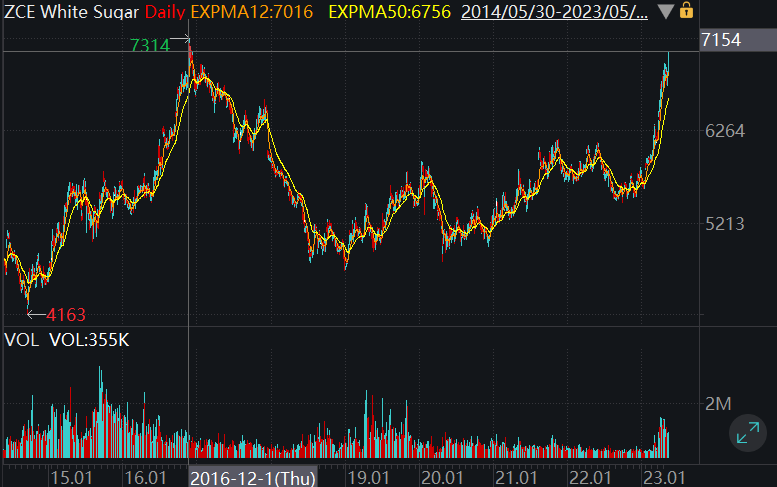Click the 2M volume axis label
The image size is (777, 487).
(x=718, y=404)
